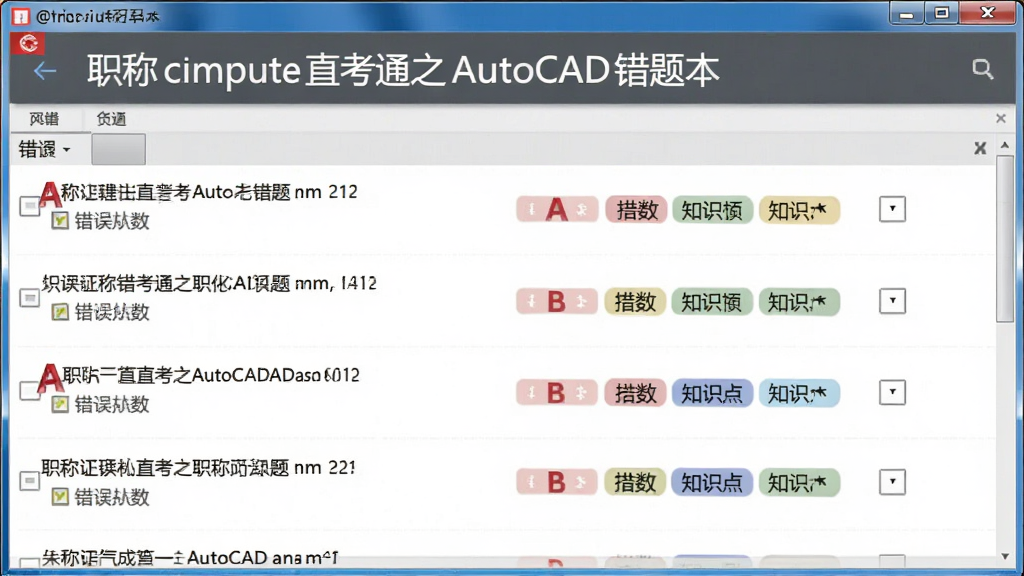Click the grade B badge in the 1412 row
The height and width of the screenshot is (576, 1024).
[x=556, y=302]
